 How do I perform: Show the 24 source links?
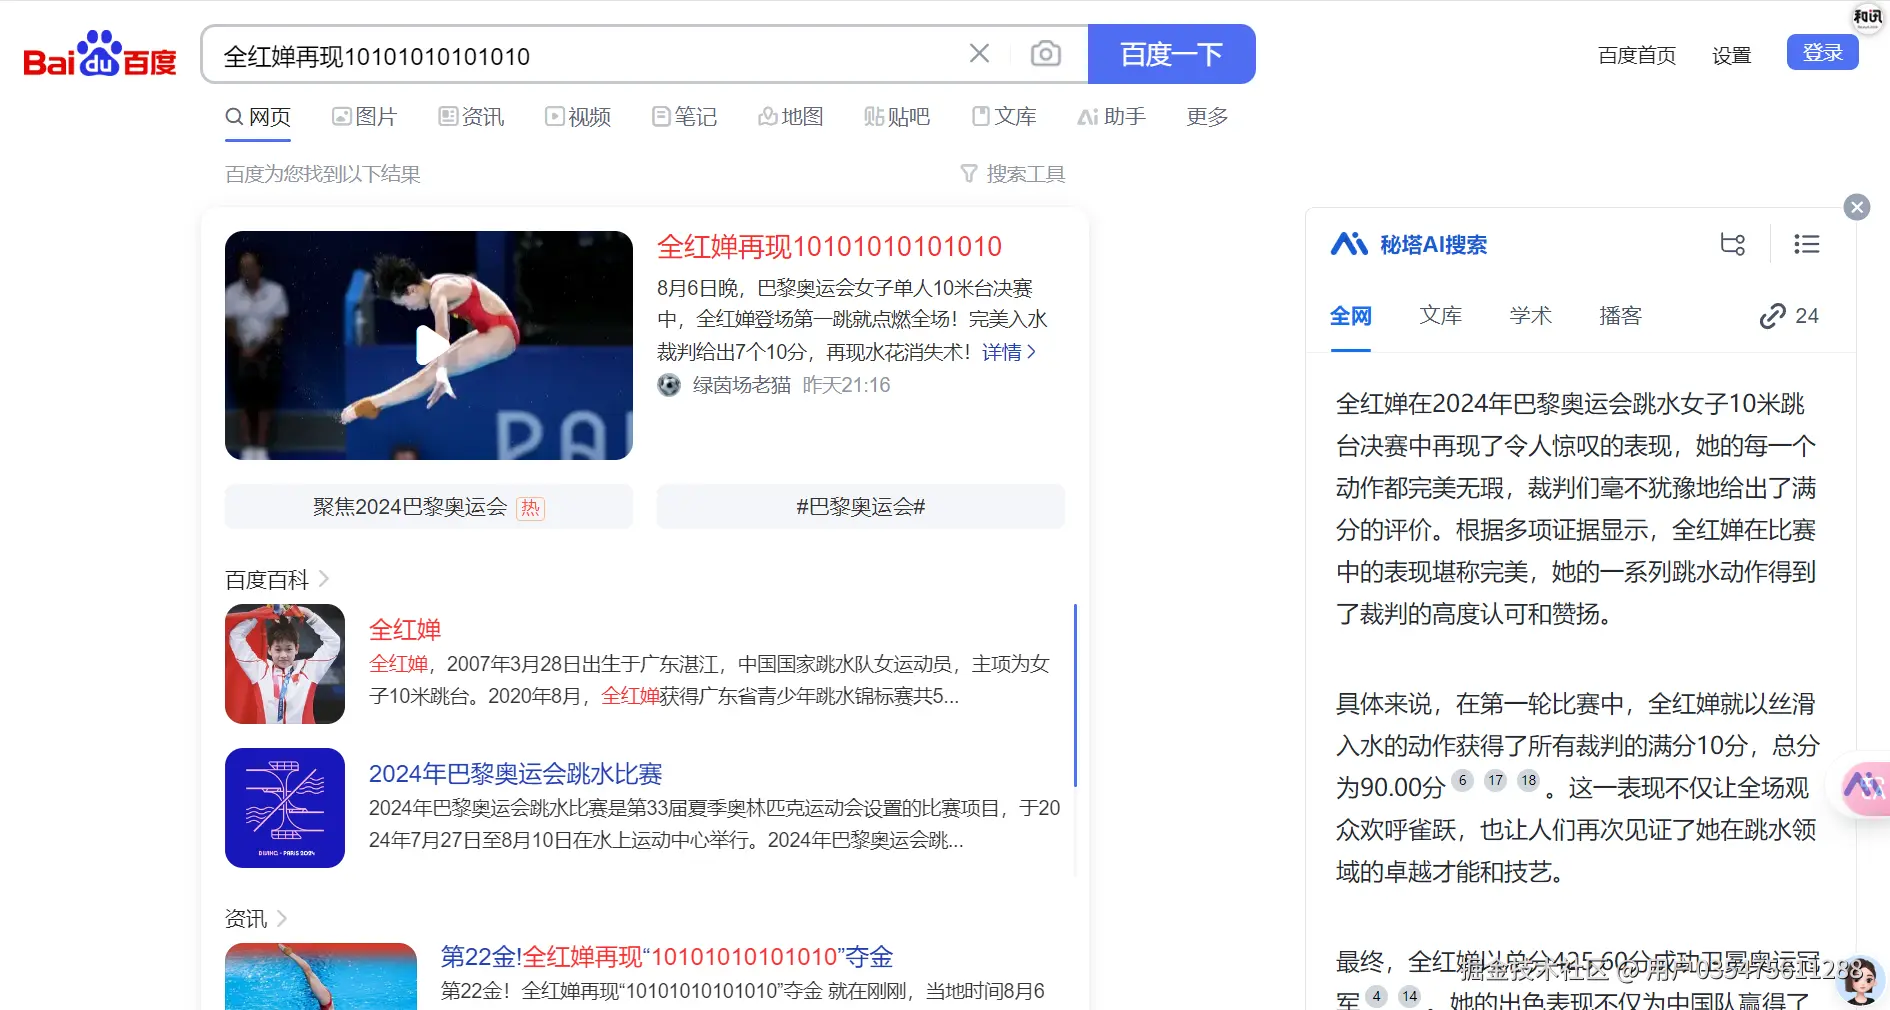coord(1789,316)
